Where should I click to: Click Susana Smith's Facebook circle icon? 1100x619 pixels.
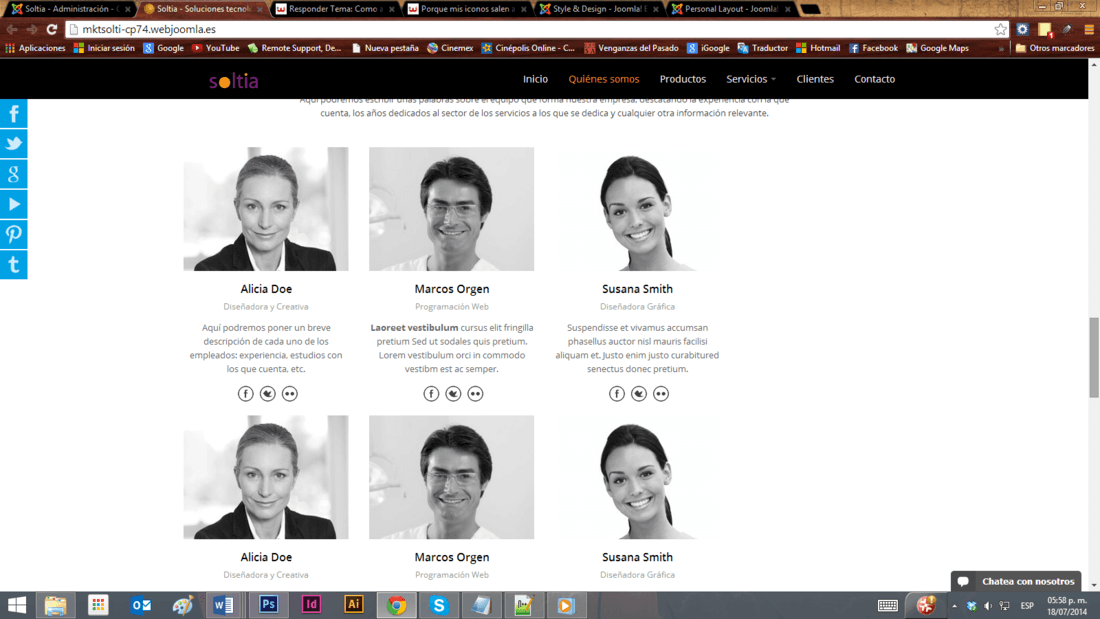pos(617,394)
